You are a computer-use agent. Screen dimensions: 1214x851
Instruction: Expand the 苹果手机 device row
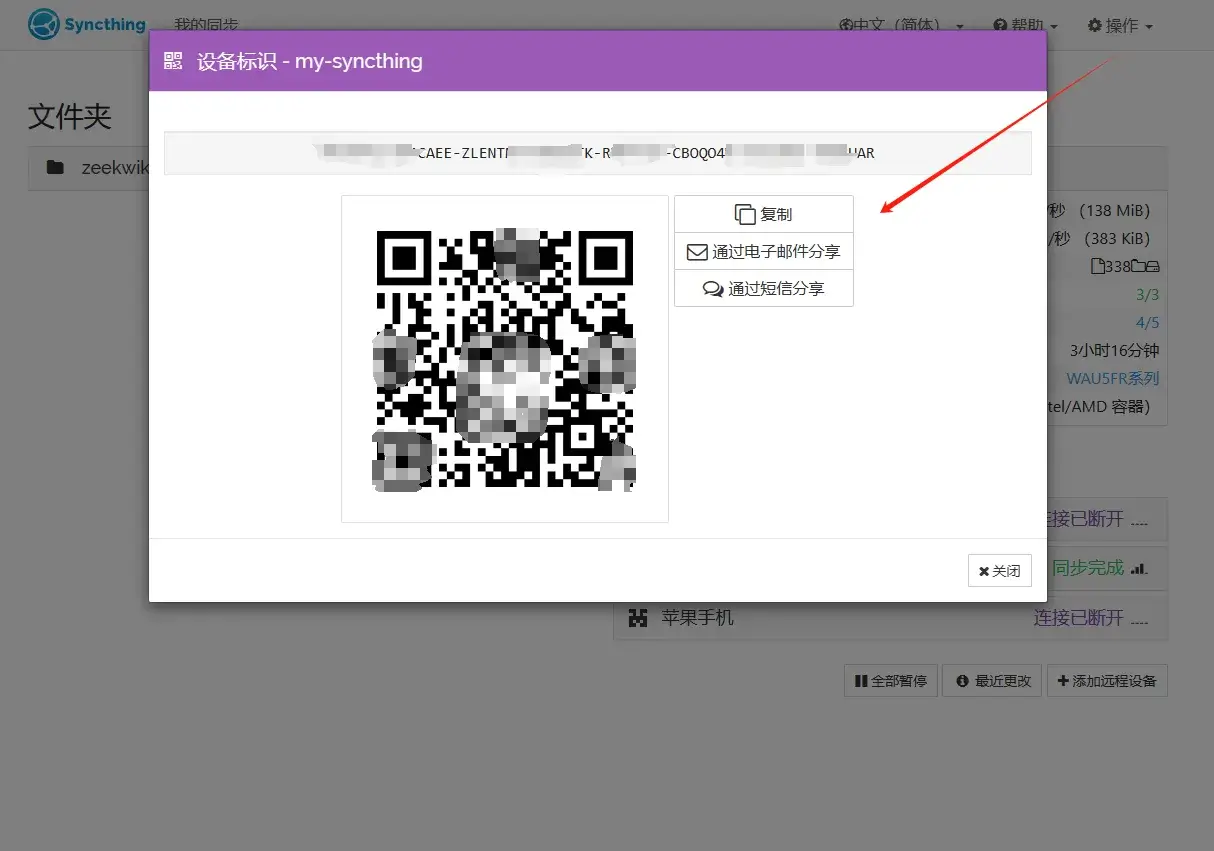890,618
